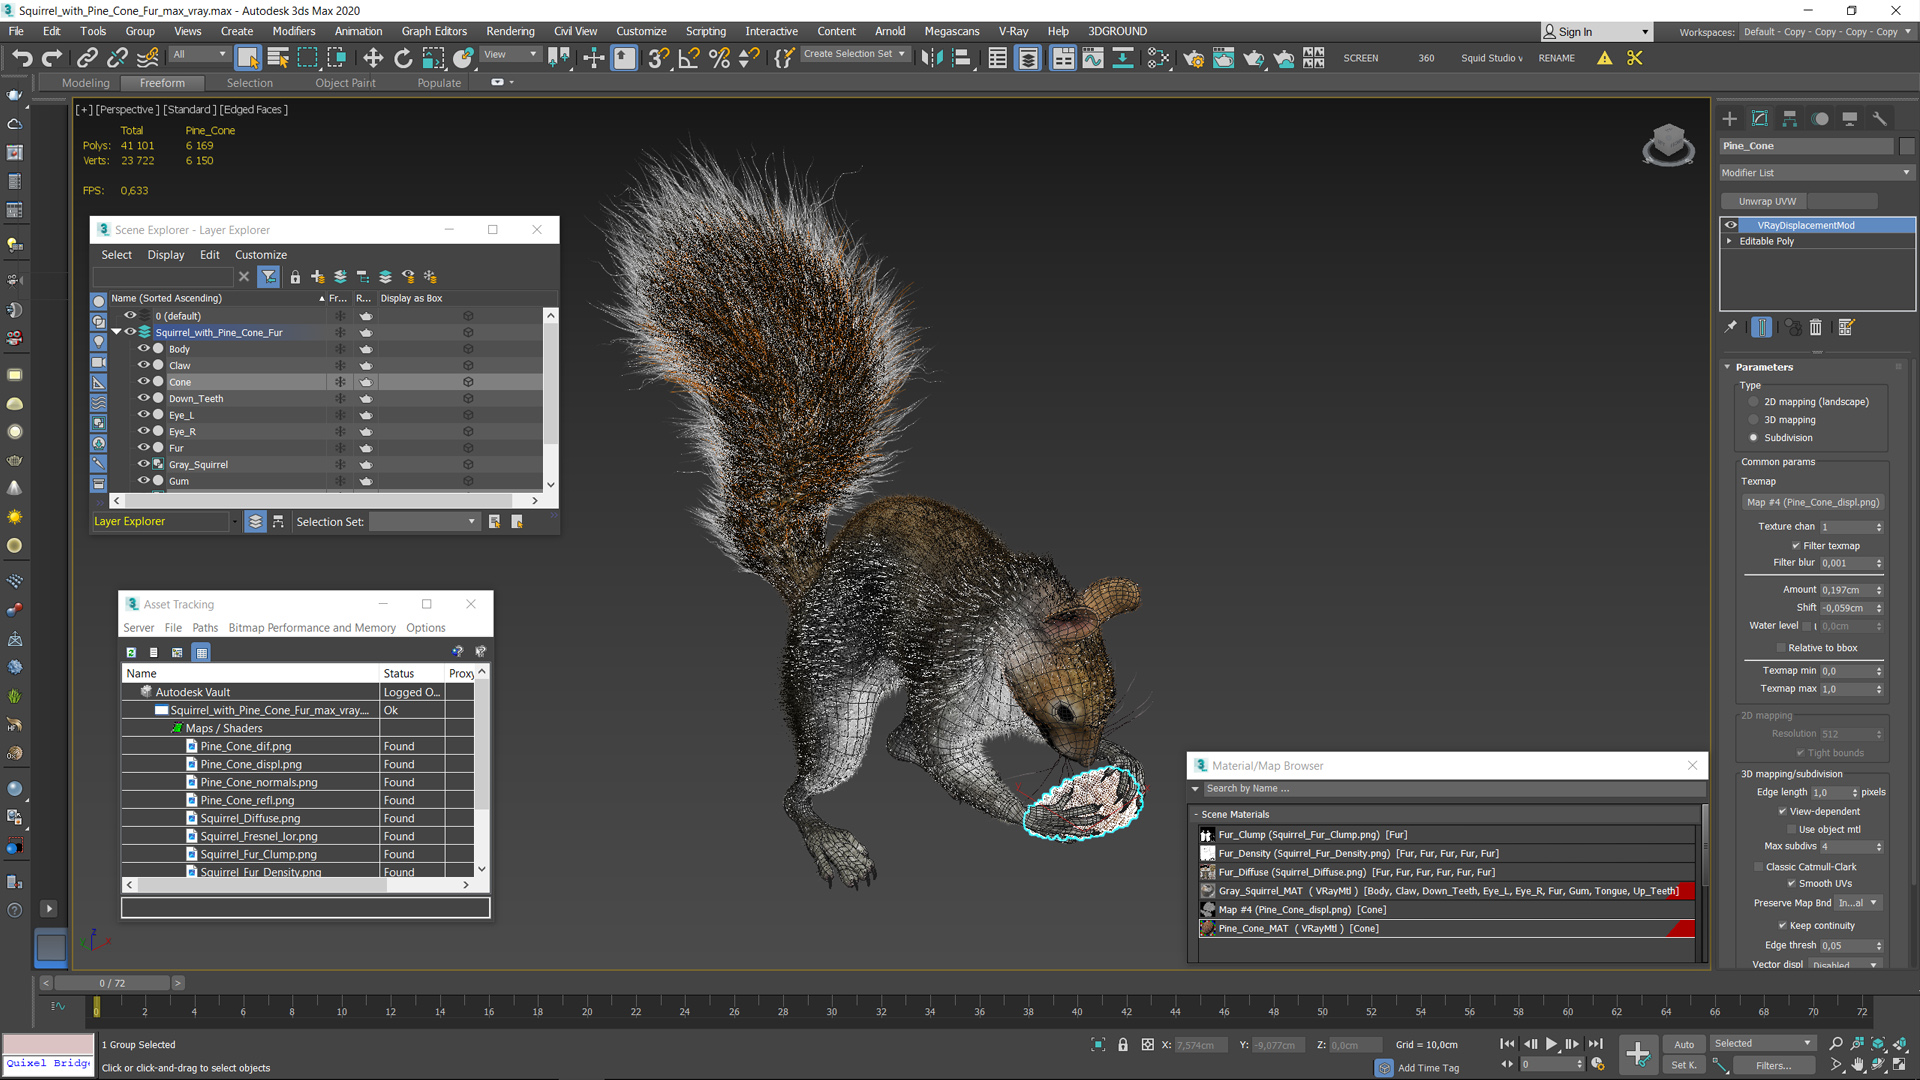Activate the Select Object tool
The height and width of the screenshot is (1080, 1920).
[248, 58]
